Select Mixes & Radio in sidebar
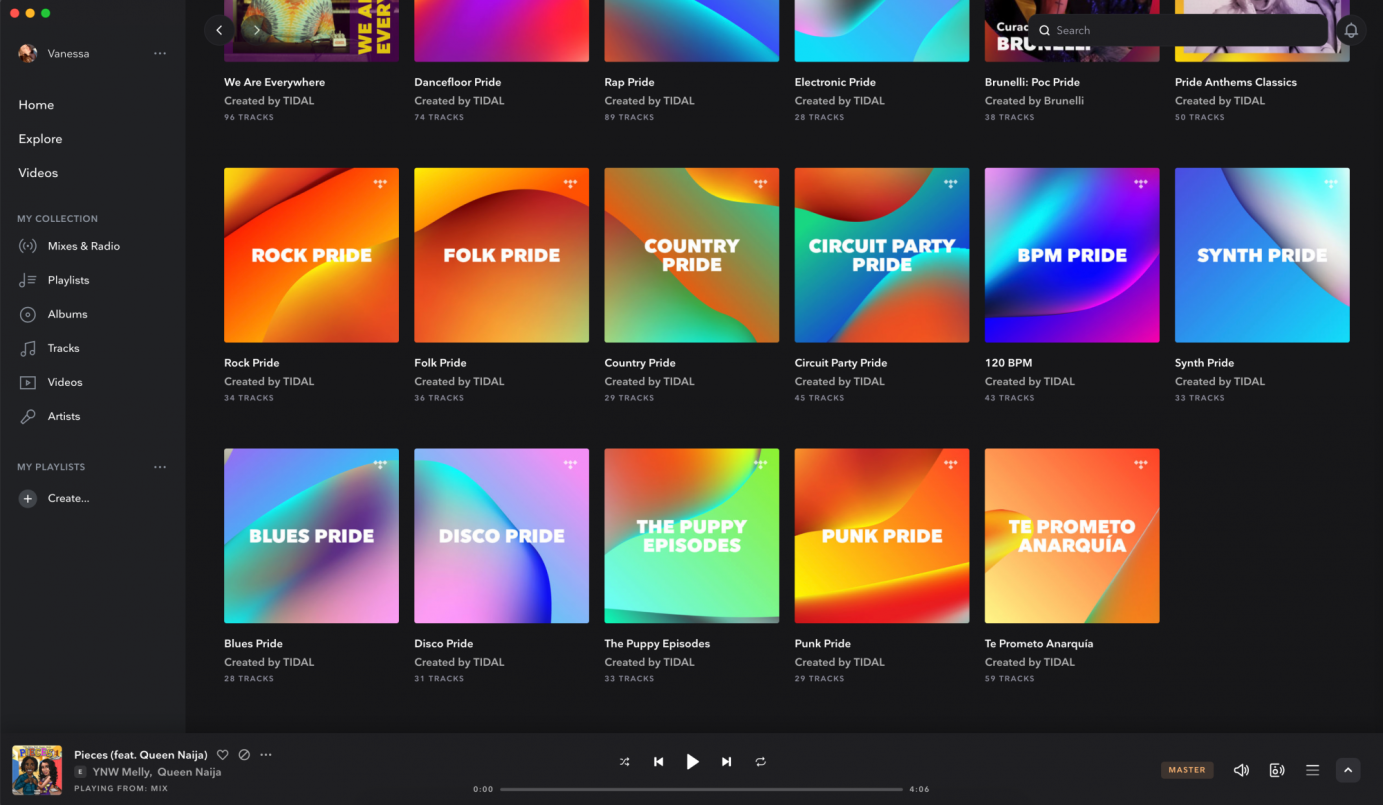The width and height of the screenshot is (1383, 805). (79, 245)
